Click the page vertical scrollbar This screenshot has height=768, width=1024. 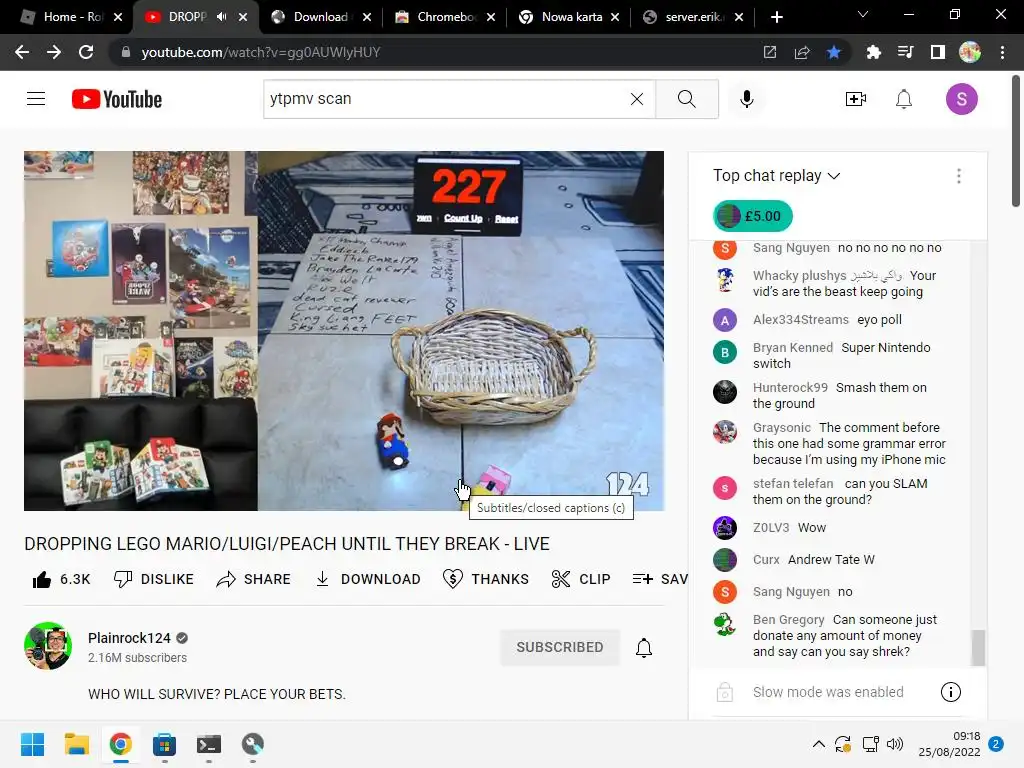[1016, 141]
